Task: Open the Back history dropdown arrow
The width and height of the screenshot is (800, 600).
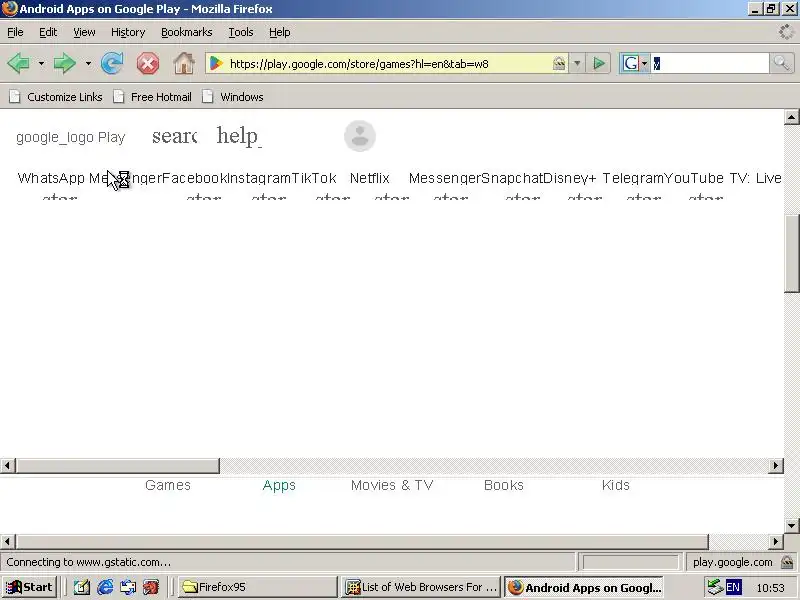Action: tap(41, 64)
